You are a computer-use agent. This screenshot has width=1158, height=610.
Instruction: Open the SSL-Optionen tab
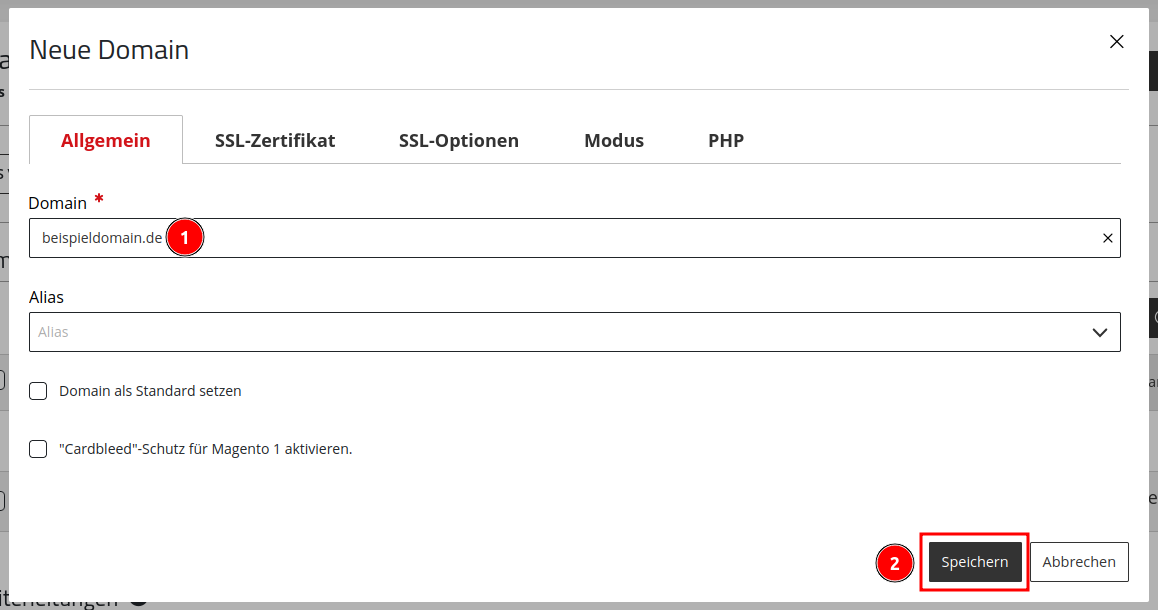(x=459, y=140)
